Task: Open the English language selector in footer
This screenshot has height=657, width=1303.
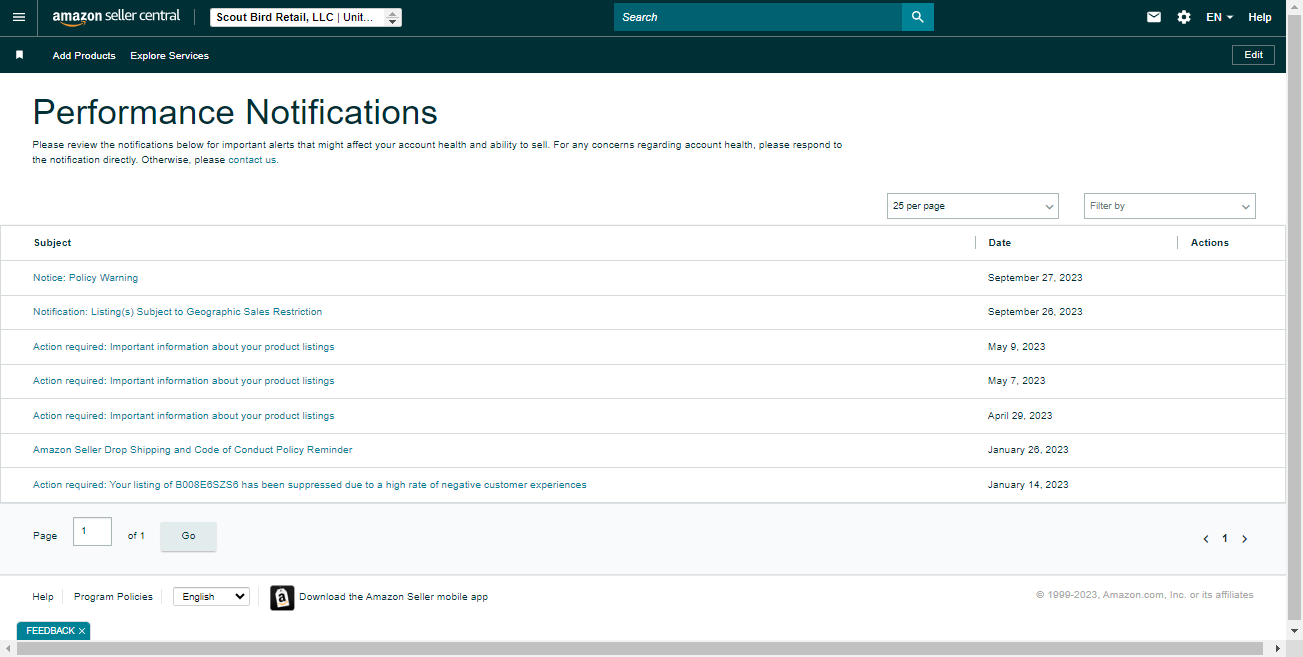Action: (211, 597)
